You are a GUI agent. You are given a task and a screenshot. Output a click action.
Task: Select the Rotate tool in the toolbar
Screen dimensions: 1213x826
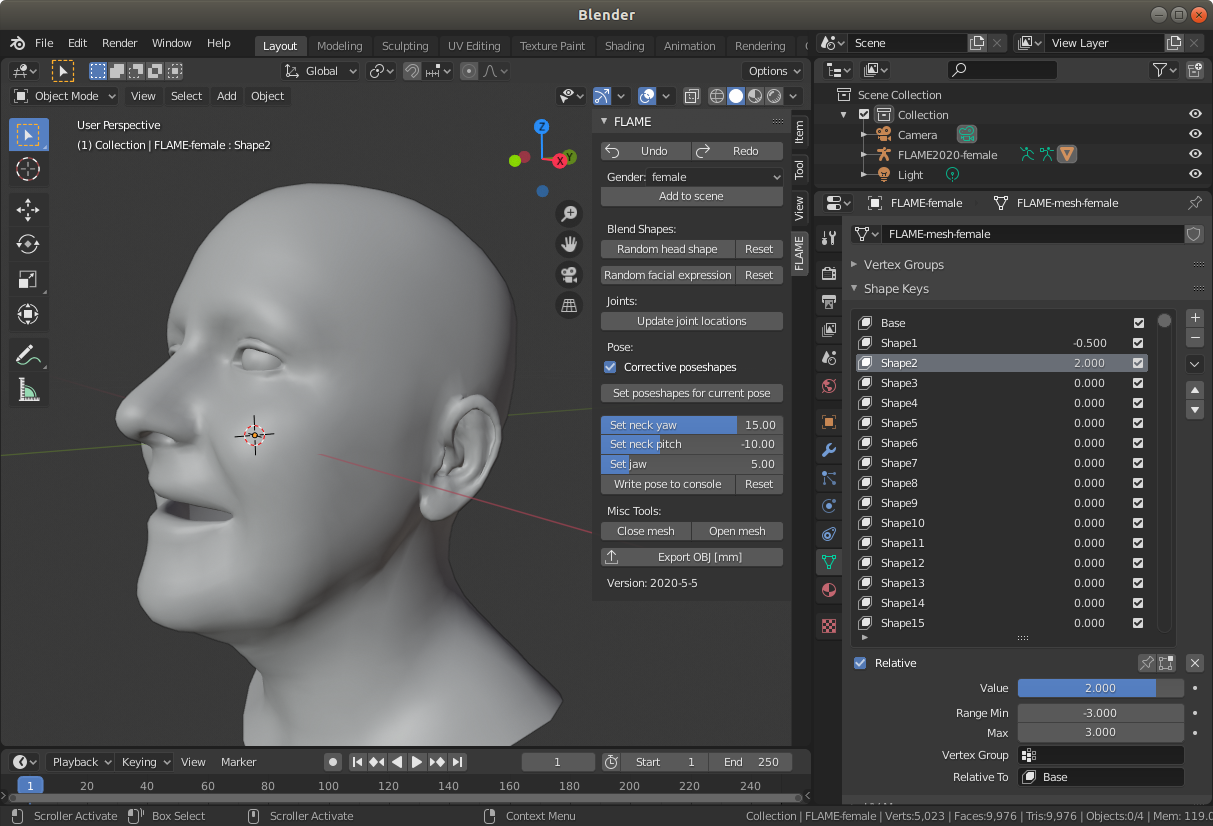click(x=28, y=244)
